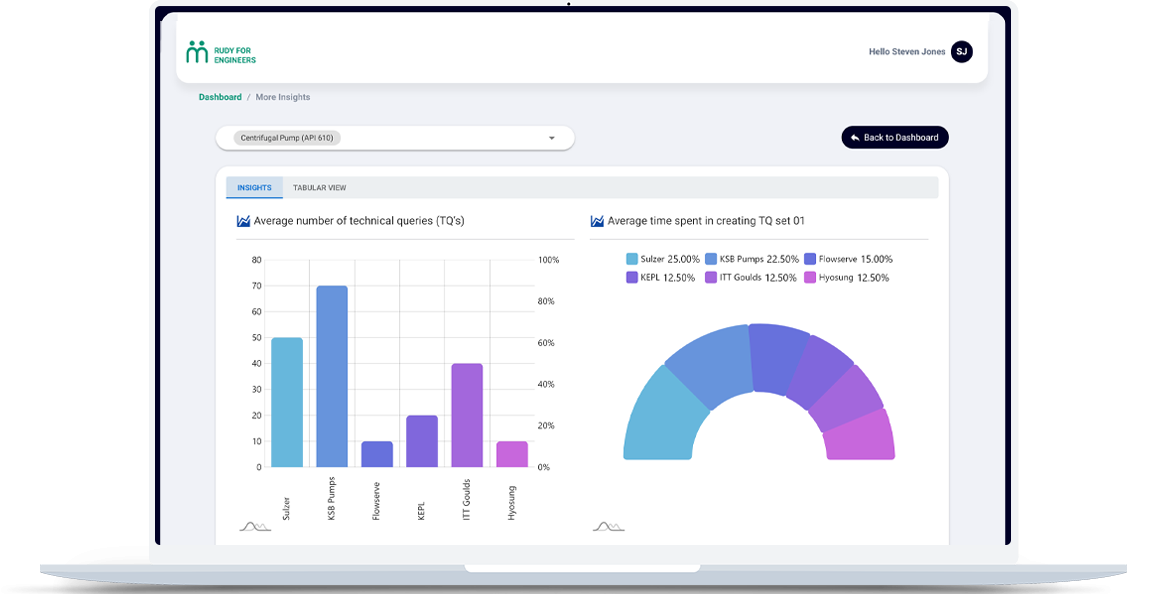Open the SJ avatar icon
Viewport: 1175px width, 594px height.
[961, 50]
